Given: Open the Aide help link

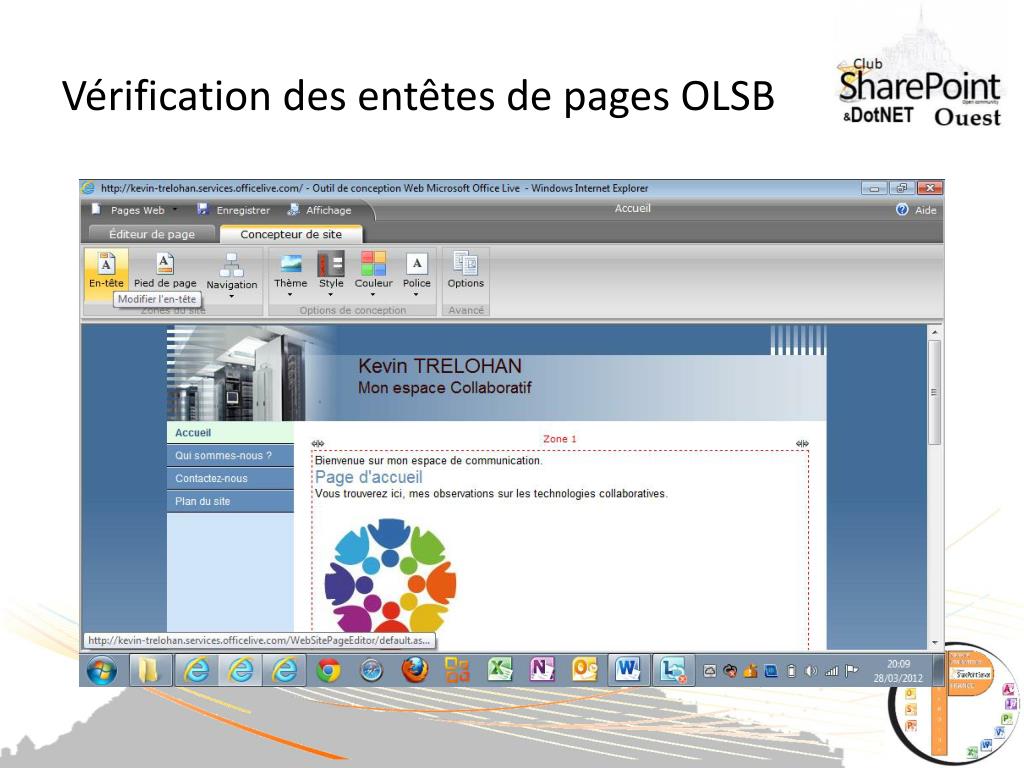Looking at the screenshot, I should pos(917,210).
